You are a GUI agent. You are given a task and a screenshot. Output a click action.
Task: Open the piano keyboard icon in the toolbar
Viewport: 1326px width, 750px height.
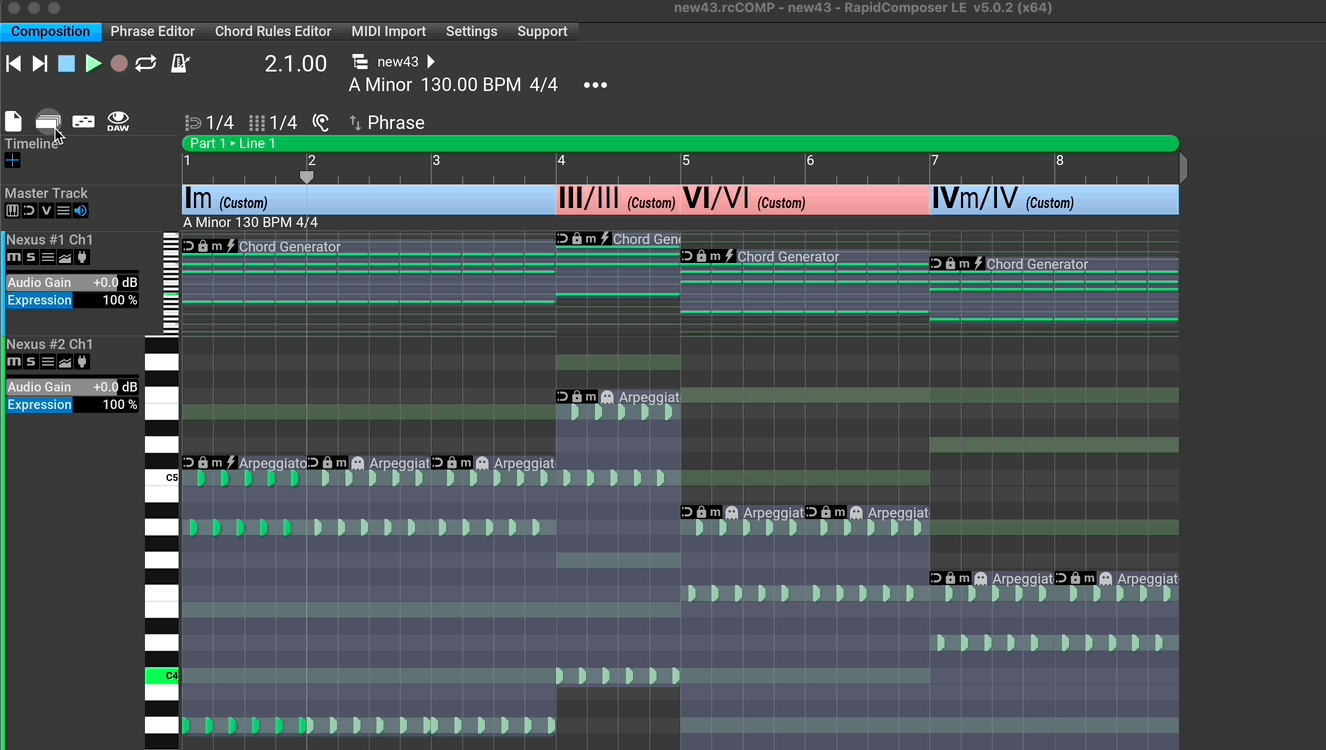84,121
